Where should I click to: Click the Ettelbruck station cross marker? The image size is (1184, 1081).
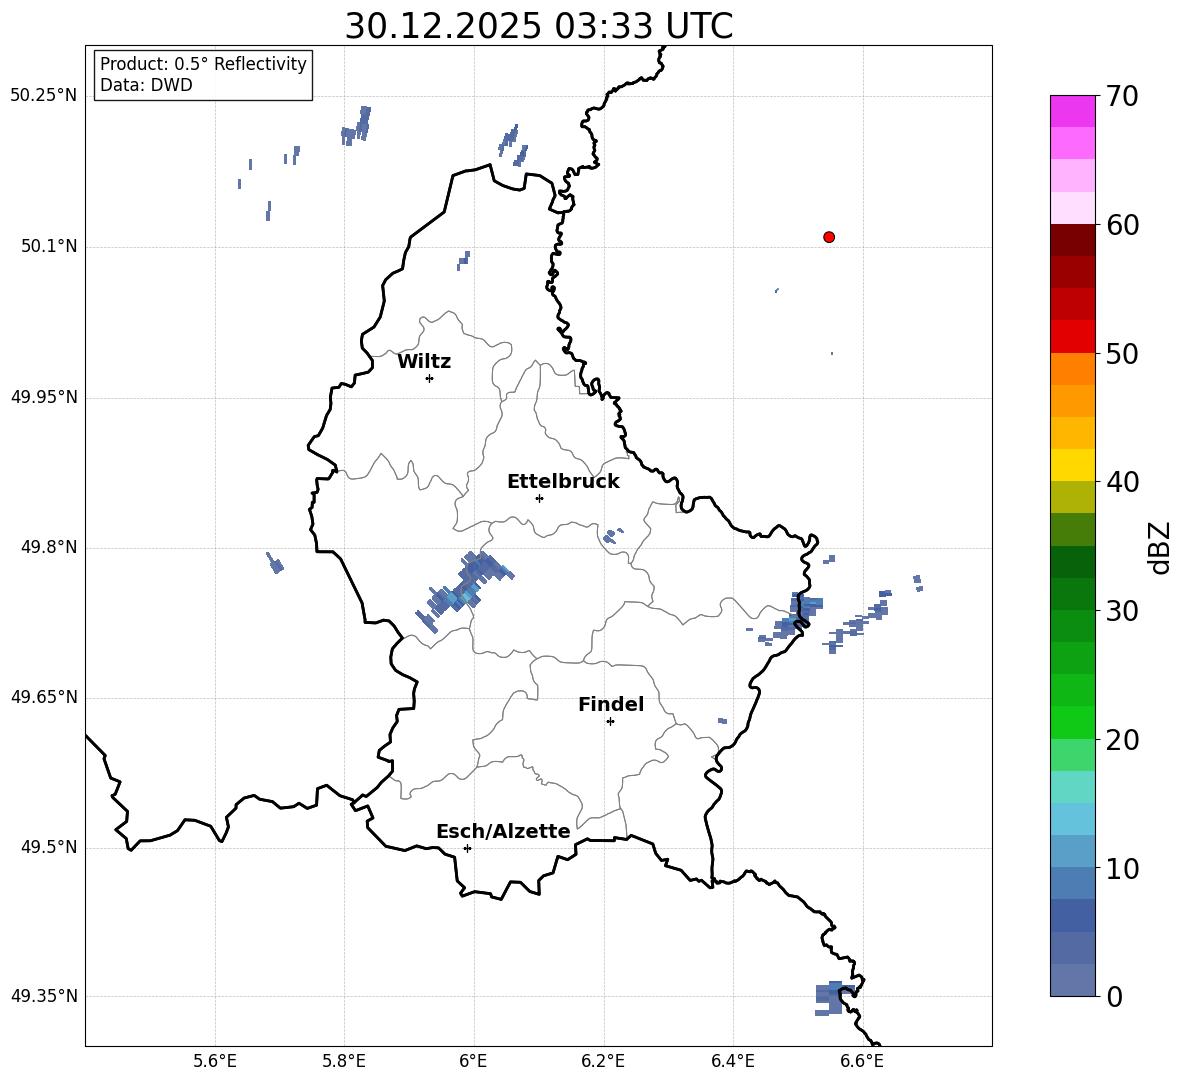point(539,498)
